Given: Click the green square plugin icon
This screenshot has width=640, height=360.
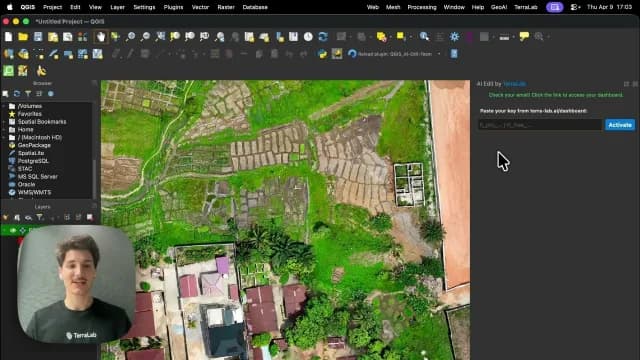Looking at the screenshot, I should tap(9, 71).
